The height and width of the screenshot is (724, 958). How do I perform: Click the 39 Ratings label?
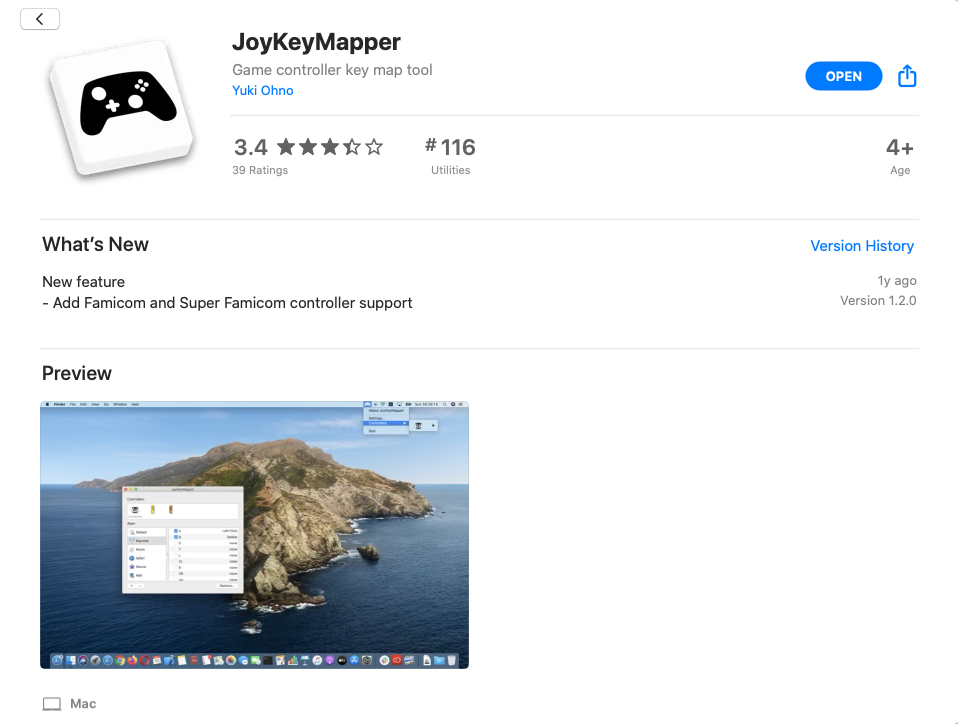click(x=260, y=170)
